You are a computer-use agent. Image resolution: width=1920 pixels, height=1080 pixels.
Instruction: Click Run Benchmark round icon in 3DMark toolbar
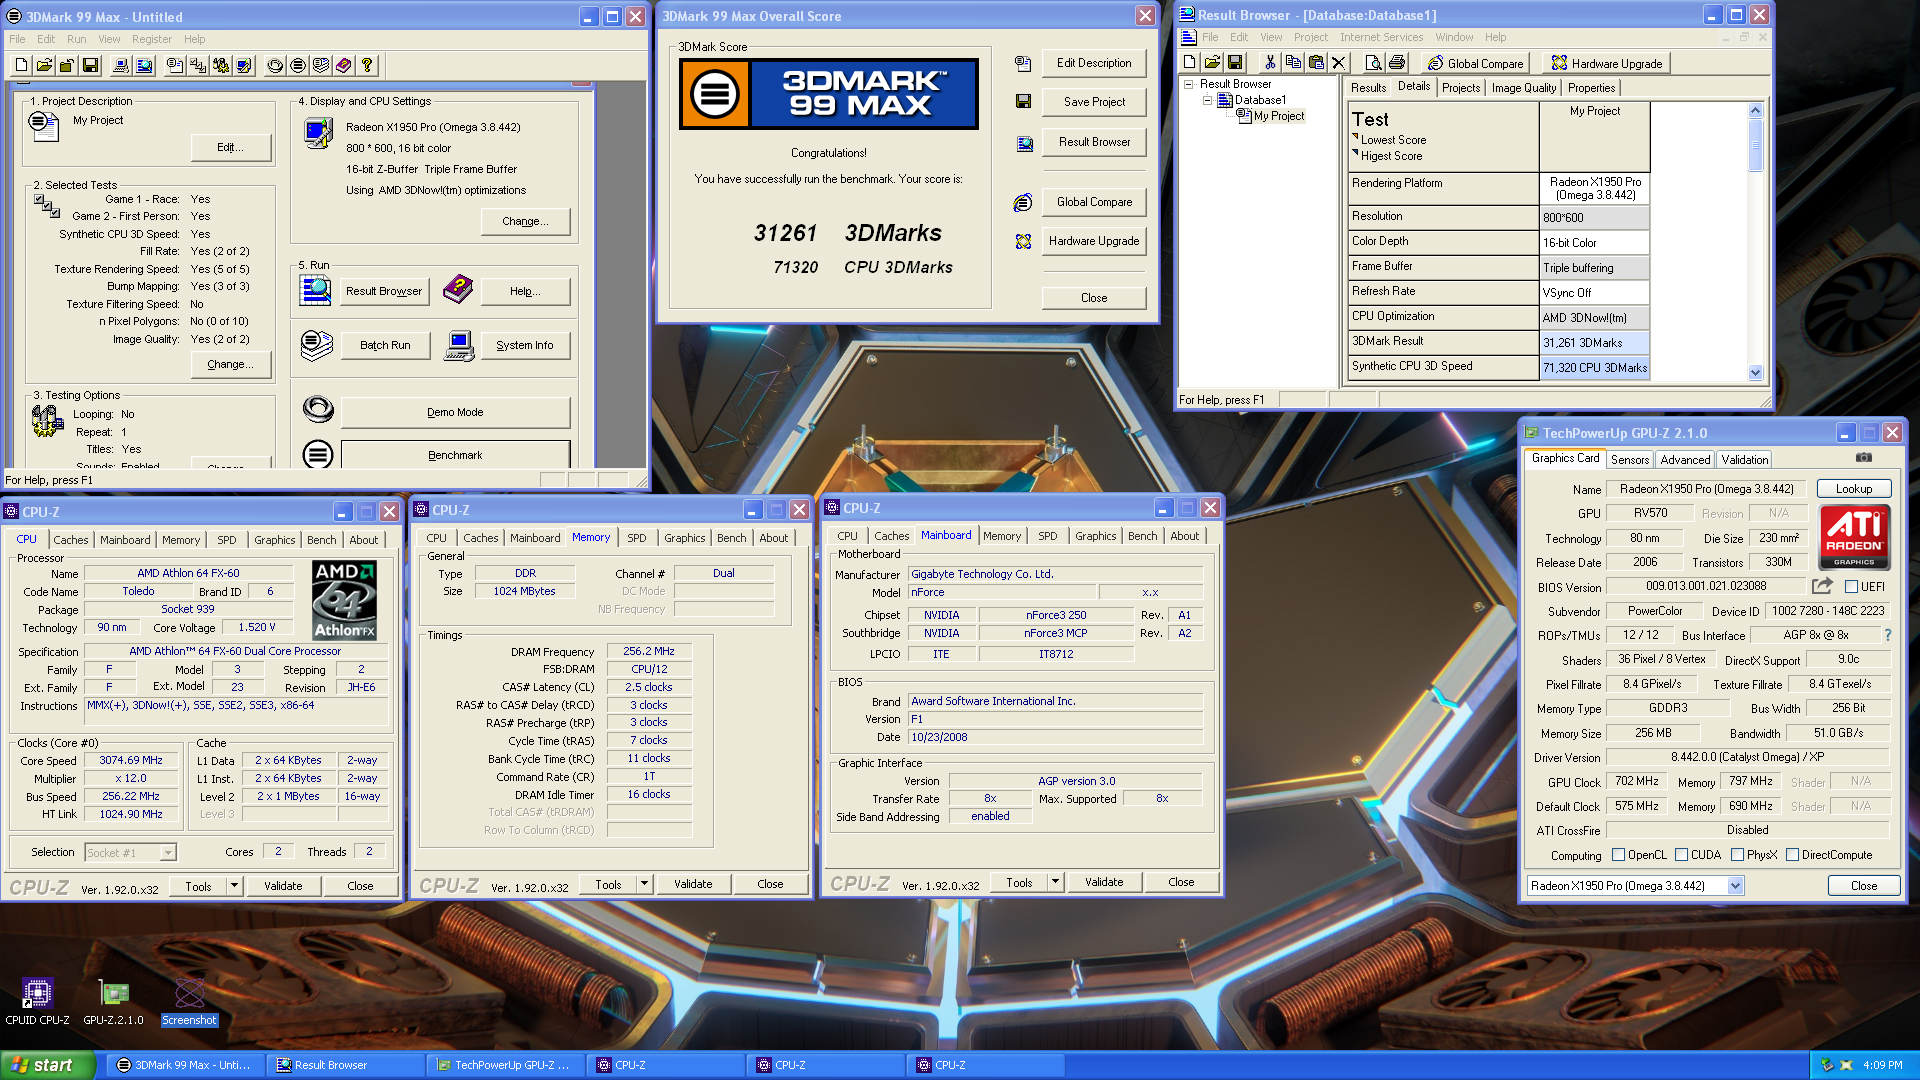[298, 65]
